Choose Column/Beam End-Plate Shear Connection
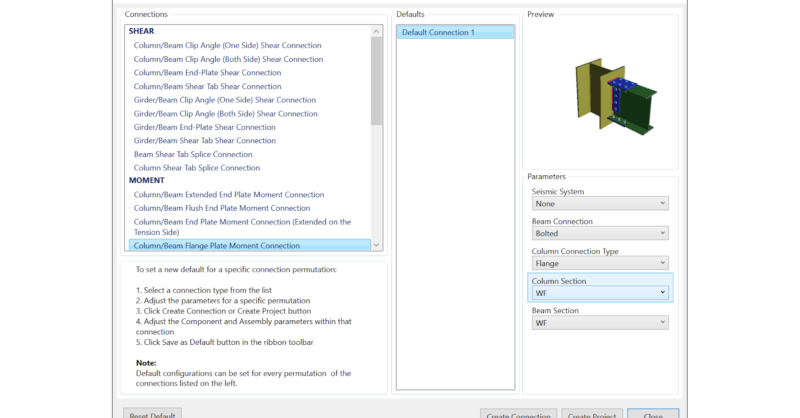Screen dimensions: 800x418 (207, 73)
